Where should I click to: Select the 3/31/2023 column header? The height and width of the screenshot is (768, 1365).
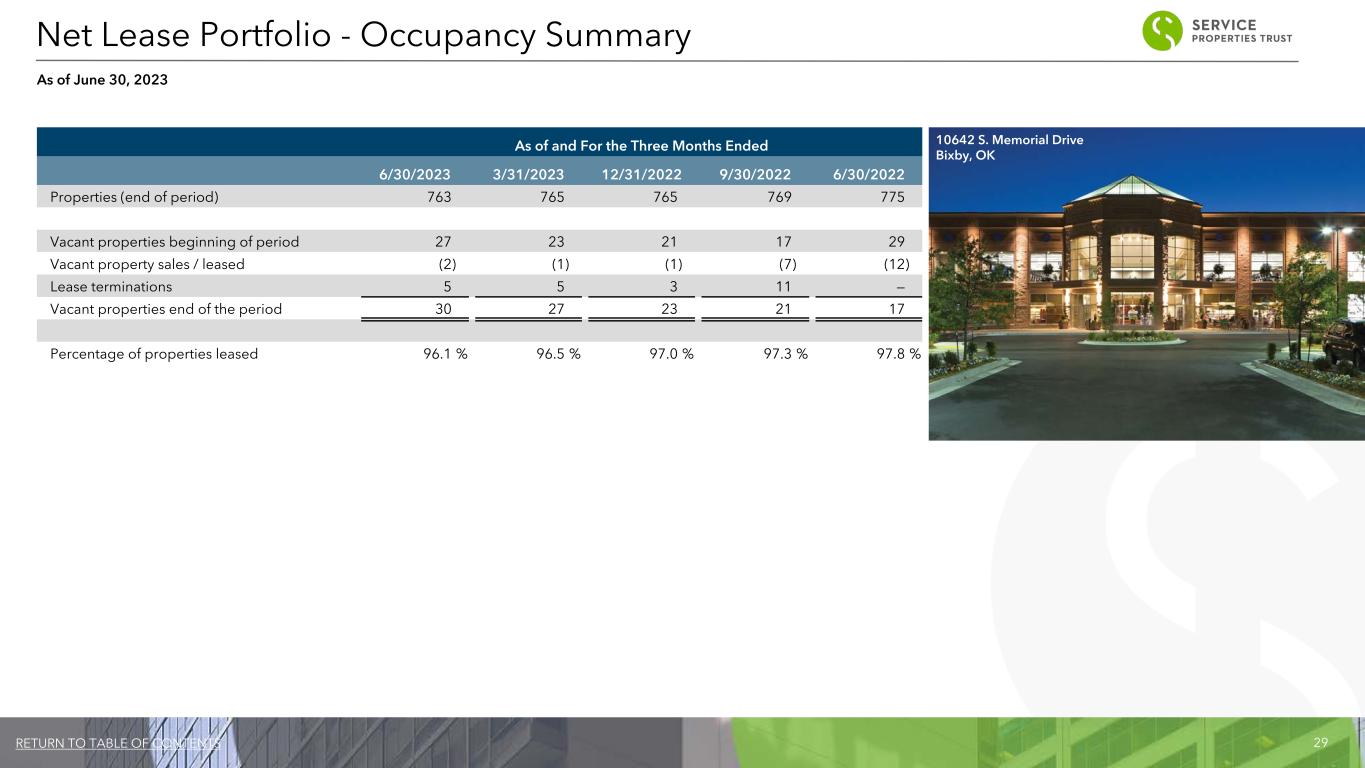528,171
